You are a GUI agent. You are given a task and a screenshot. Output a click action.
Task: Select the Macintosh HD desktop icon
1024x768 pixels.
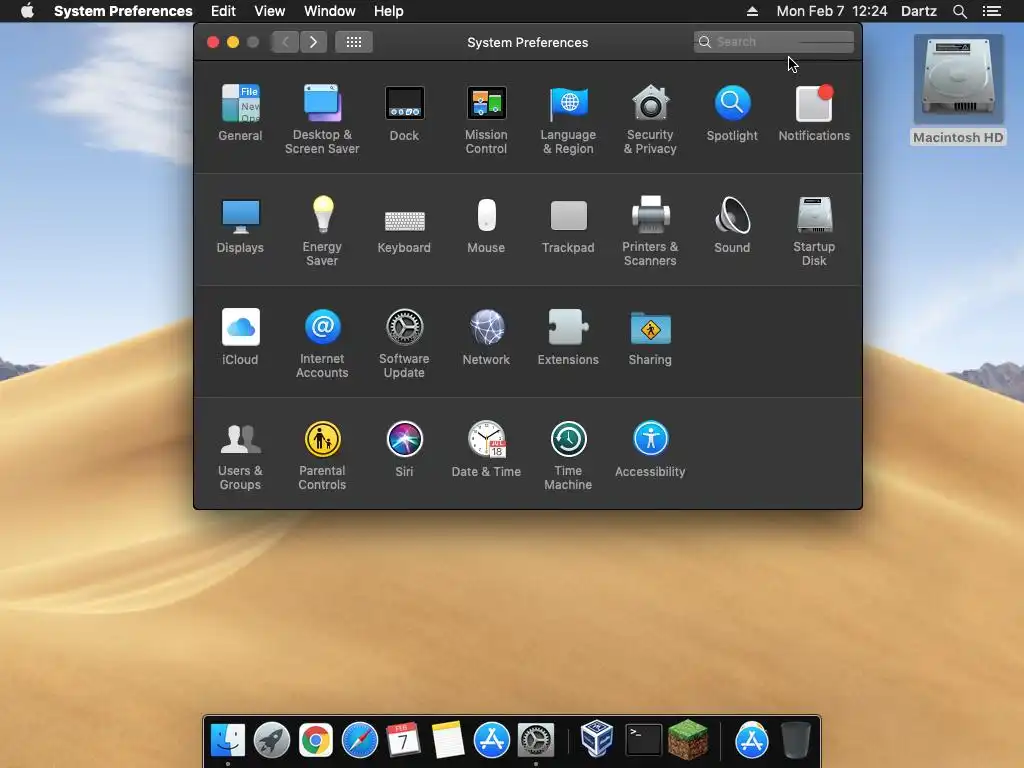coord(958,89)
